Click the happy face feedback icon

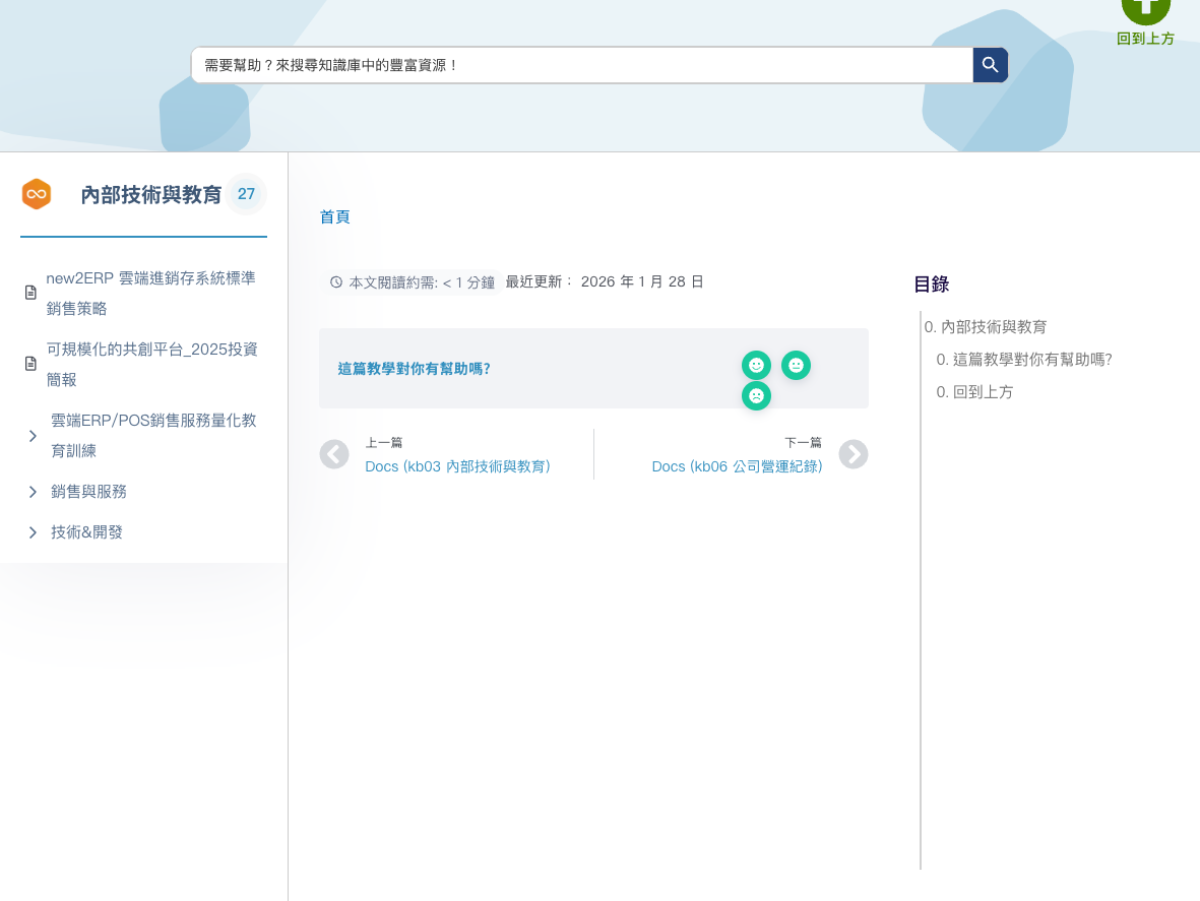(x=756, y=365)
